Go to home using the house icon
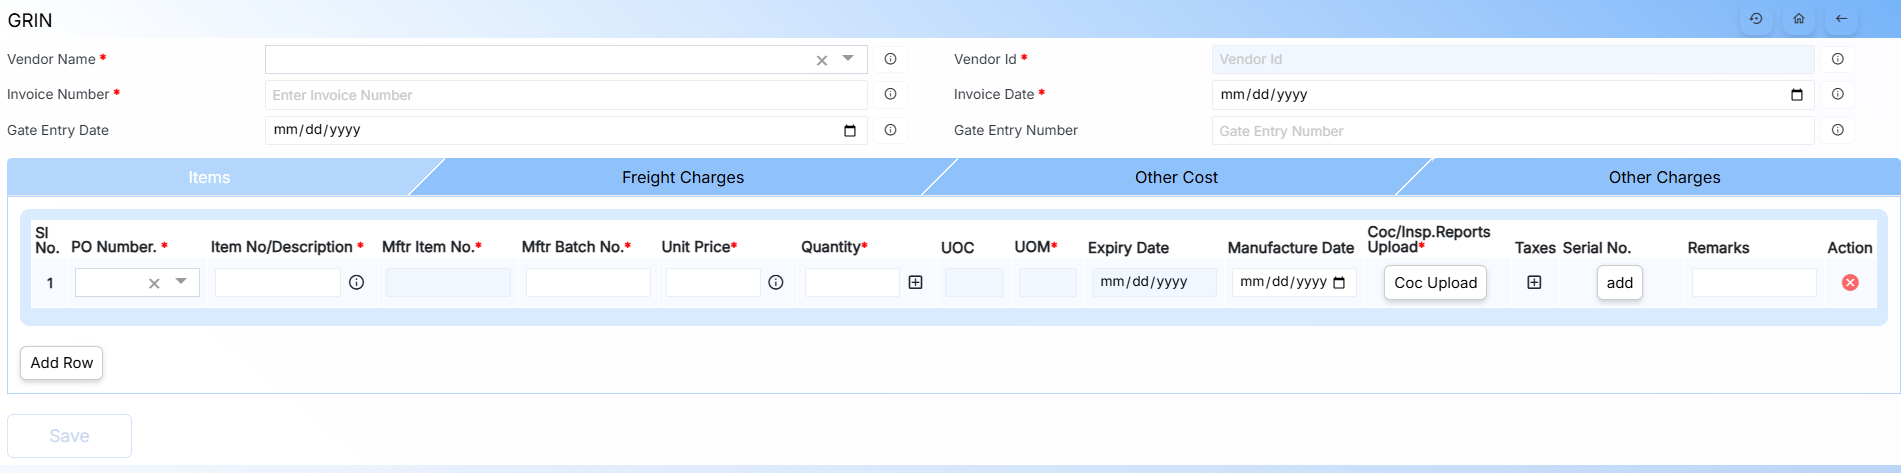Viewport: 1901px width, 473px height. pos(1799,19)
